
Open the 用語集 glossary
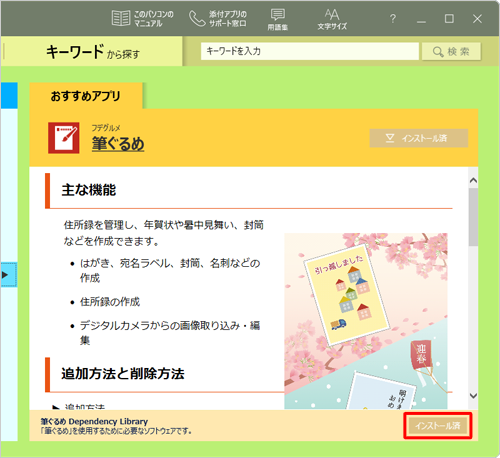(278, 19)
